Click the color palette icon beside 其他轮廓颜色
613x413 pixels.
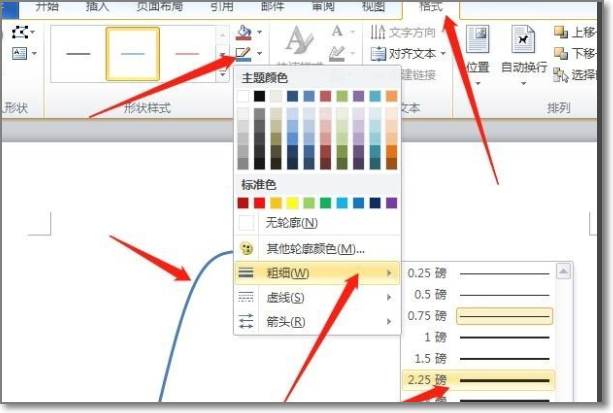[246, 249]
